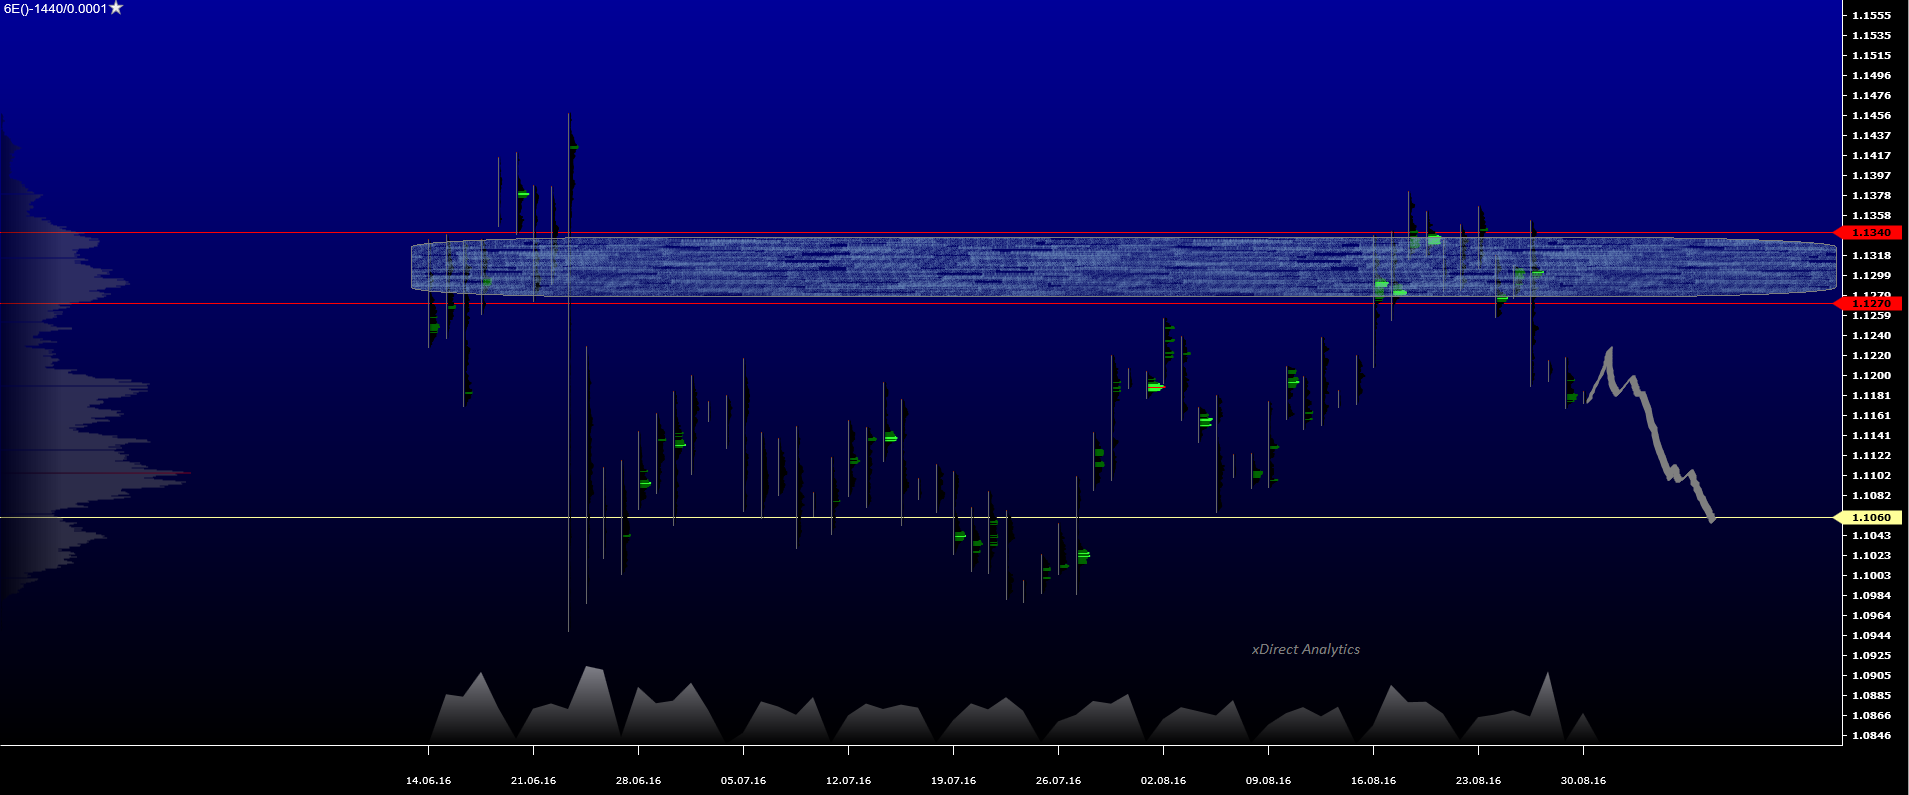Click the 30.08.16 date on the time axis

tap(1583, 781)
